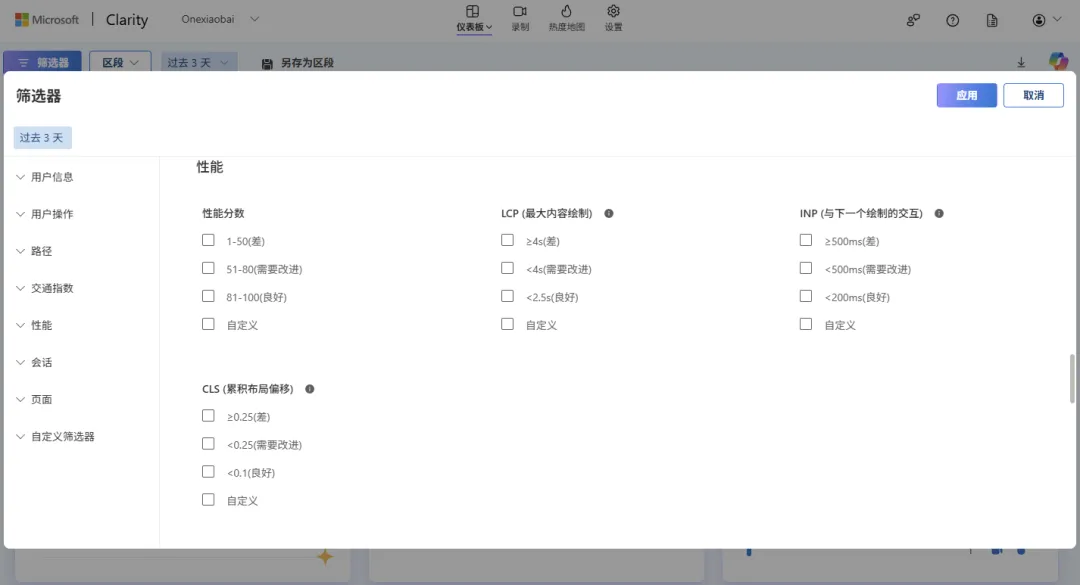Viewport: 1080px width, 585px height.
Task: Check the INP <200ms(良好) checkbox
Action: click(805, 296)
